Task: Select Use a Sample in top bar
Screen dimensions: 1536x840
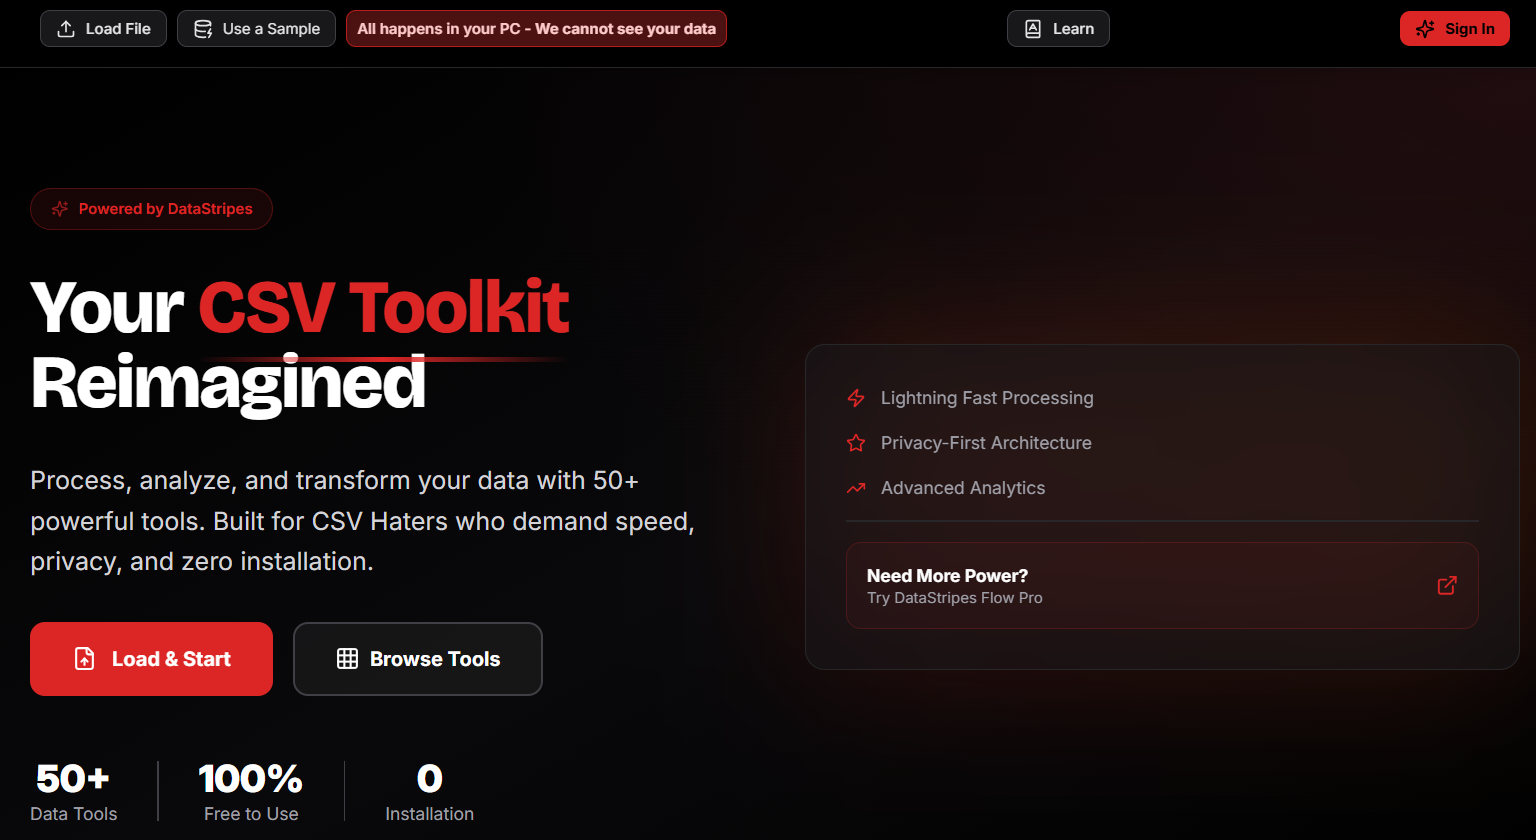Action: (x=256, y=29)
